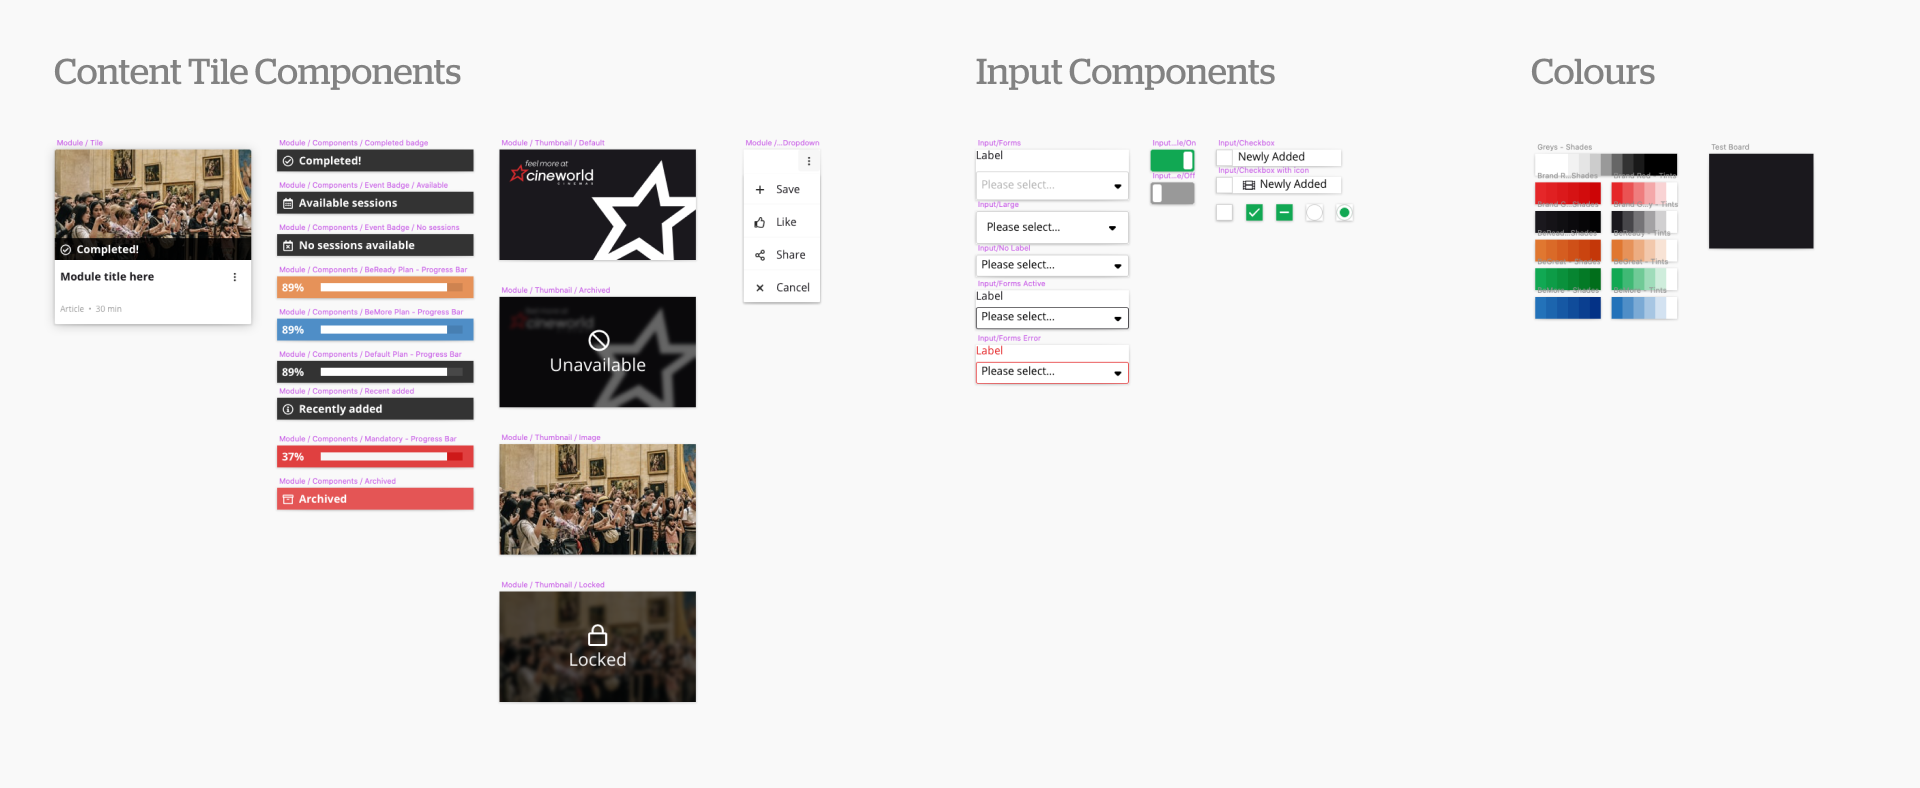Click the calendar icon beside Available sessions
Screen dimensions: 1920x788
point(288,203)
